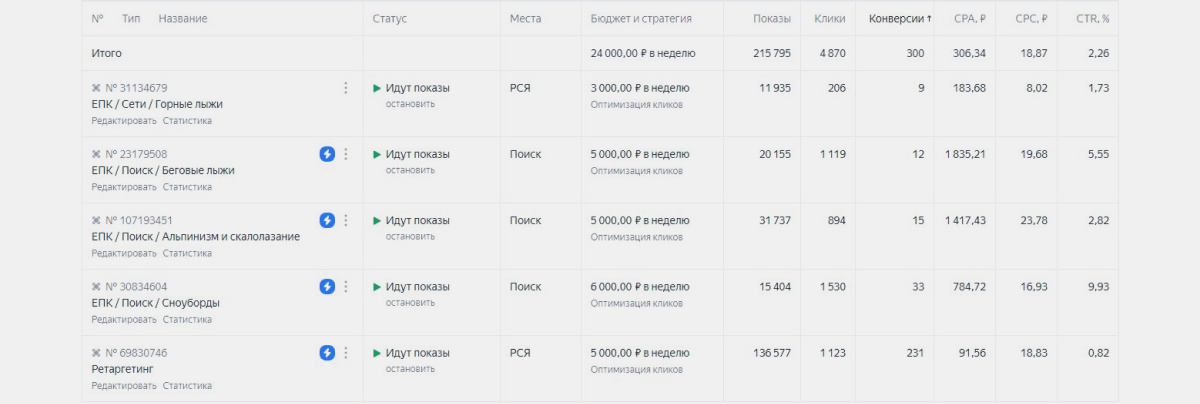This screenshot has height=404, width=1200.
Task: Open Статистика for Сноуборды campaign
Action: 187,320
